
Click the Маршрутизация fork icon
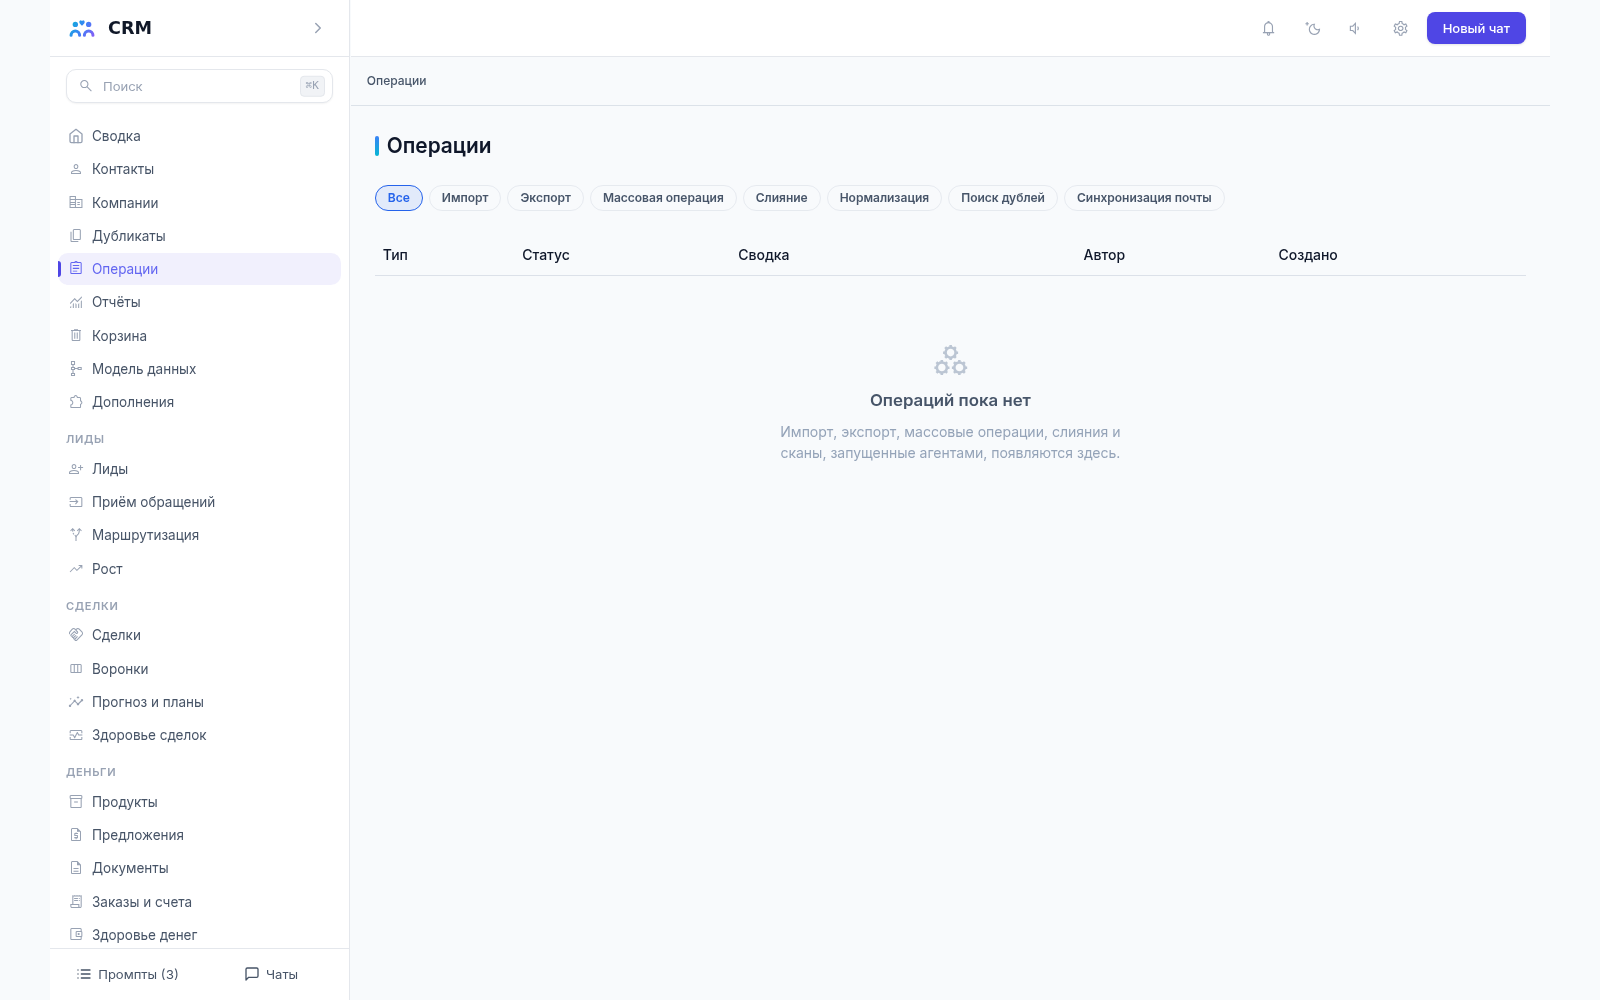tap(76, 535)
